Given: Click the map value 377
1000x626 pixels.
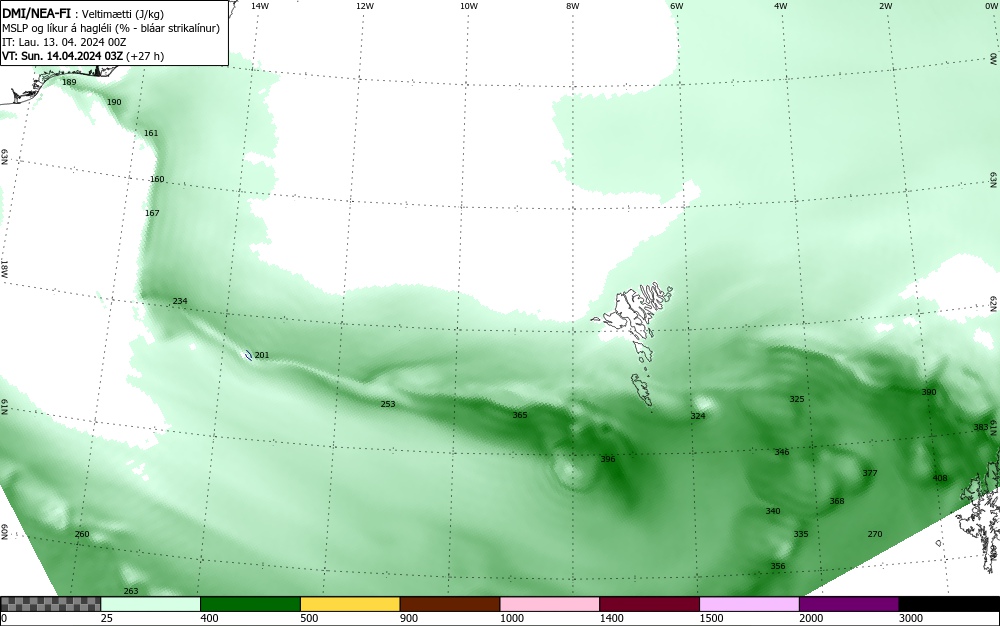Looking at the screenshot, I should pyautogui.click(x=870, y=473).
